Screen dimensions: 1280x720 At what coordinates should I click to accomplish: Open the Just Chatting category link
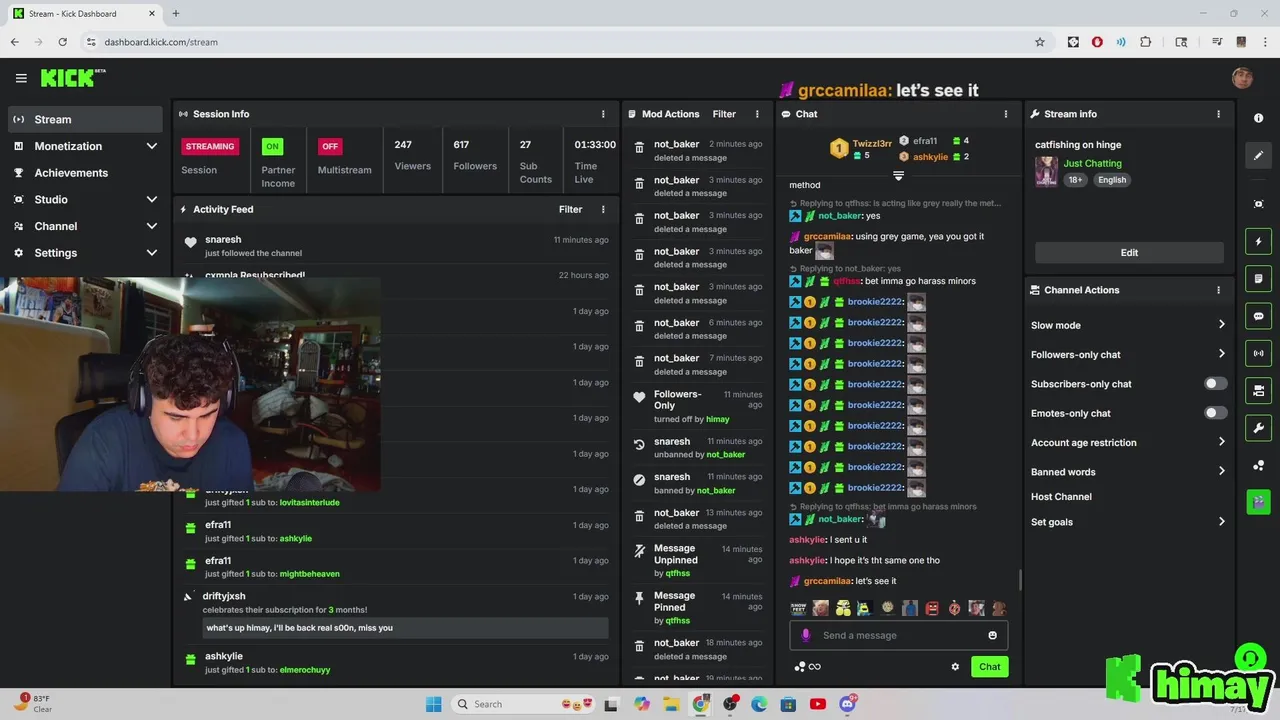pyautogui.click(x=1092, y=163)
